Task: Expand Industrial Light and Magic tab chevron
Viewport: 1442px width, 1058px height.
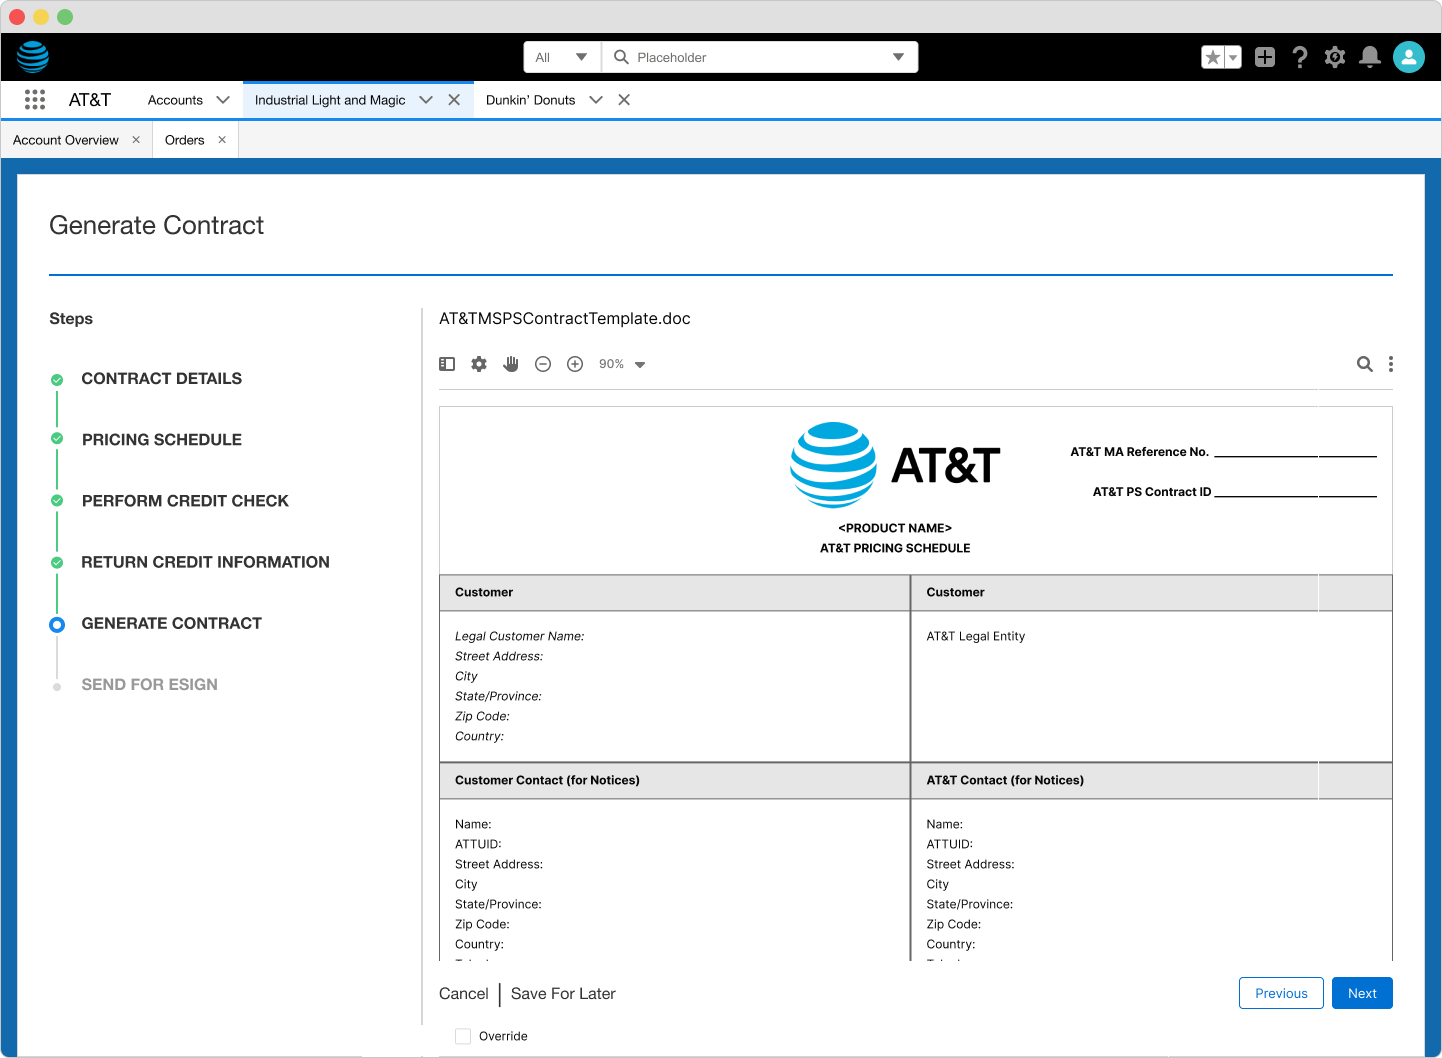Action: click(x=426, y=100)
